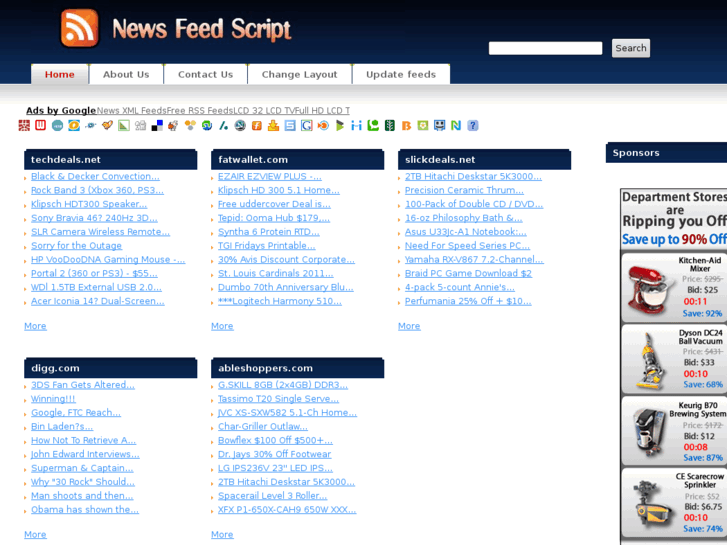The image size is (727, 545).
Task: Click the Keurig B70 Brewing System ad
Action: (x=674, y=431)
